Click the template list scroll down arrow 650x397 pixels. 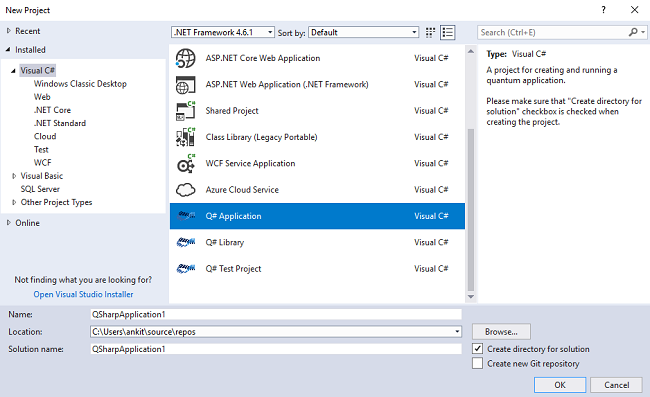[471, 296]
